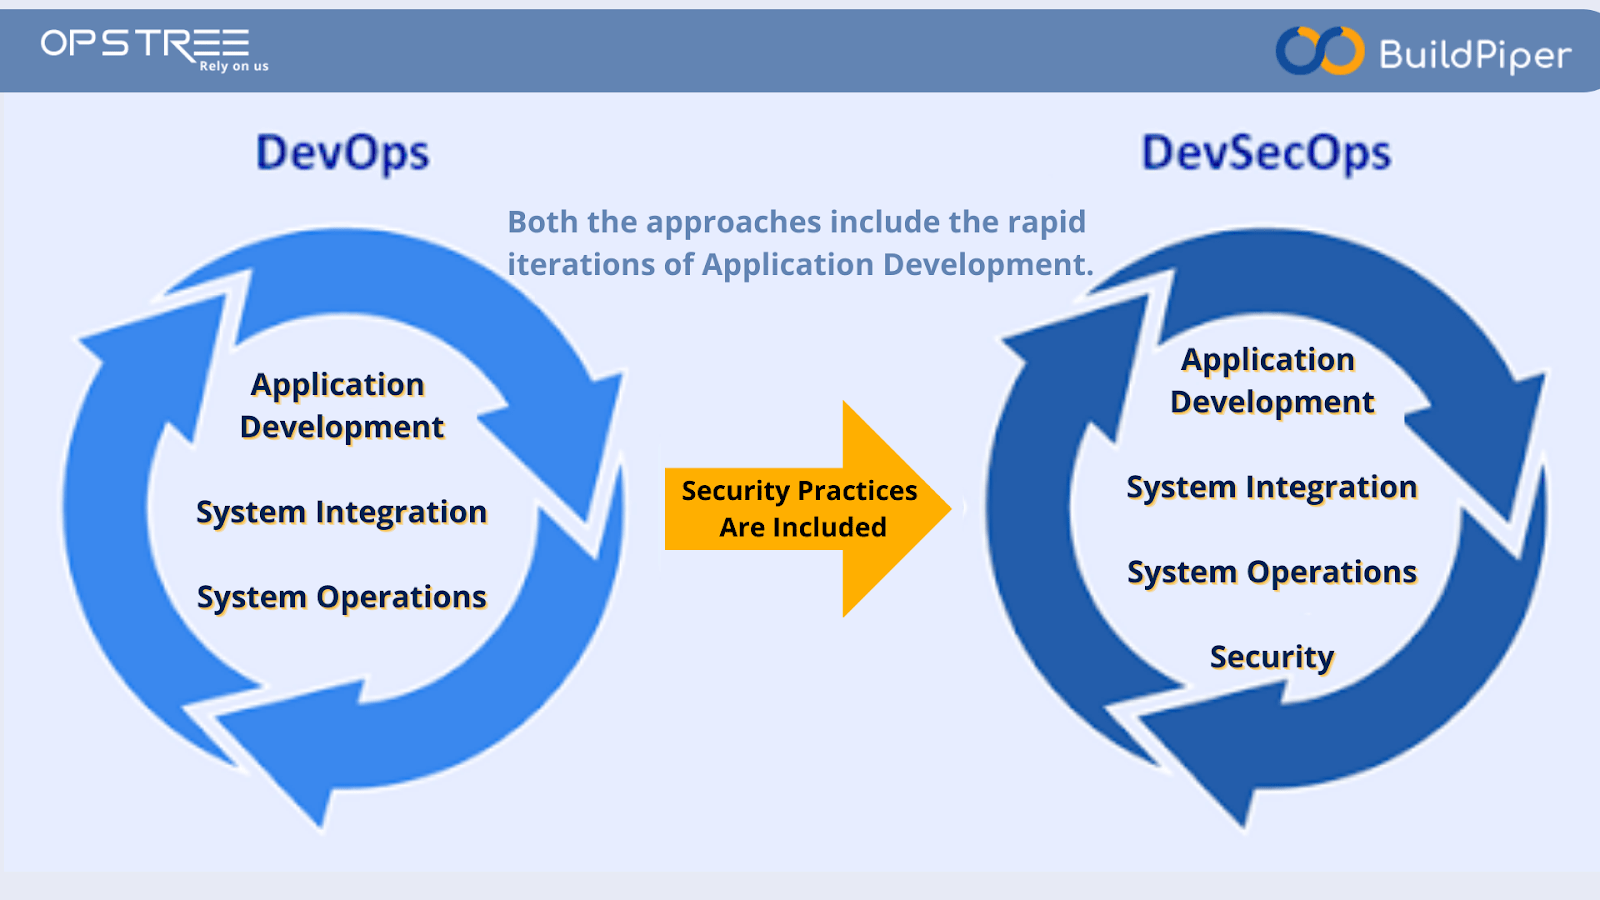Screen dimensions: 1600x900
Task: Click the Rely on us tagline
Action: 233,64
